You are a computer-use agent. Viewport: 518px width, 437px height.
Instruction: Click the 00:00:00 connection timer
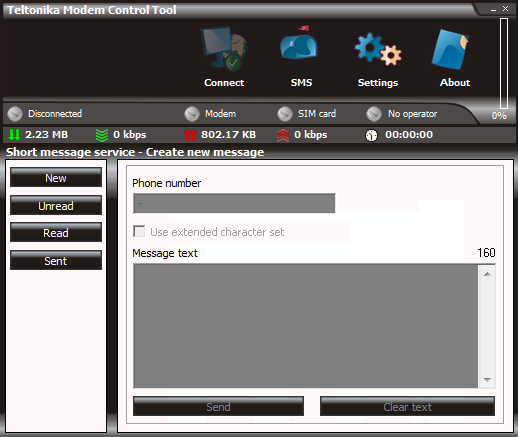pyautogui.click(x=409, y=135)
